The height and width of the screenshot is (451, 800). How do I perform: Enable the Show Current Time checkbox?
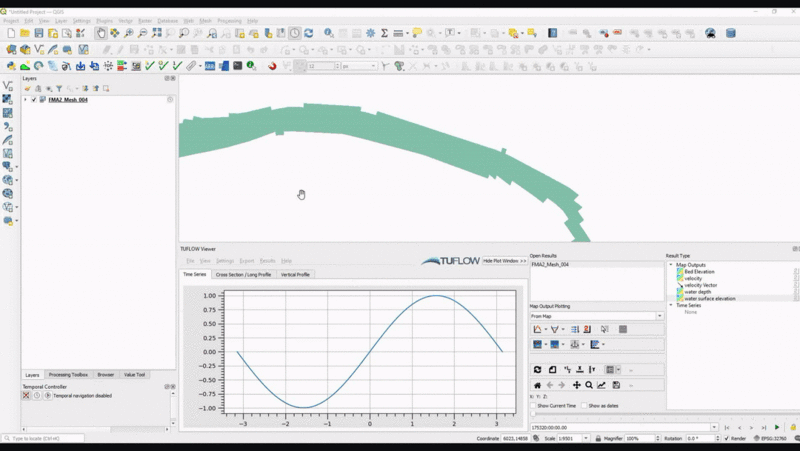(533, 406)
